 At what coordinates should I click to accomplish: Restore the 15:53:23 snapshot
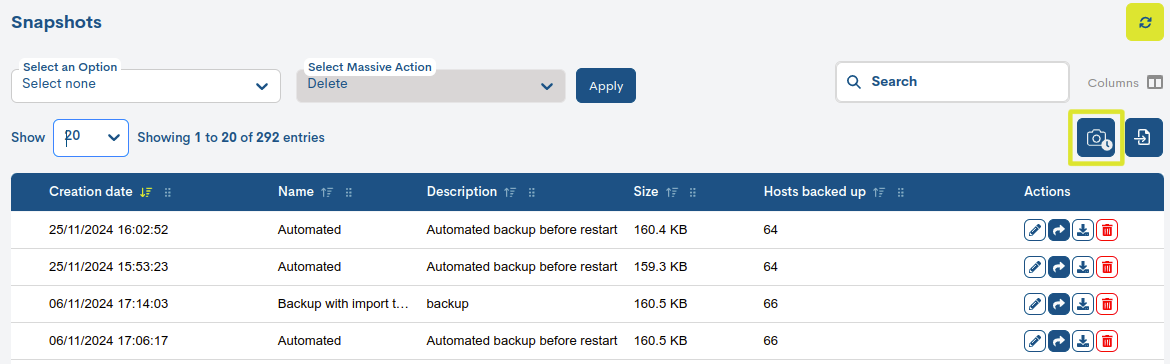click(1058, 266)
